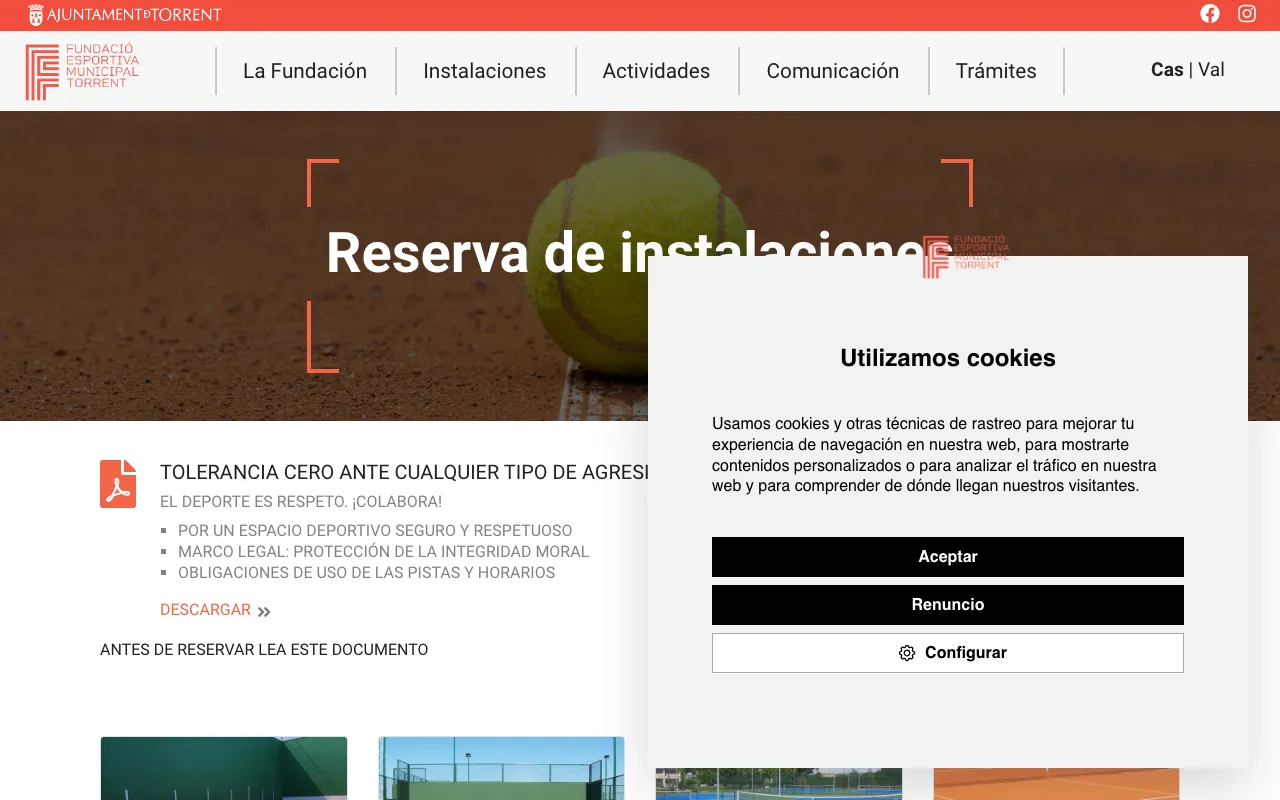The height and width of the screenshot is (800, 1280).
Task: Decline cookies with Renuncio button
Action: click(x=948, y=605)
